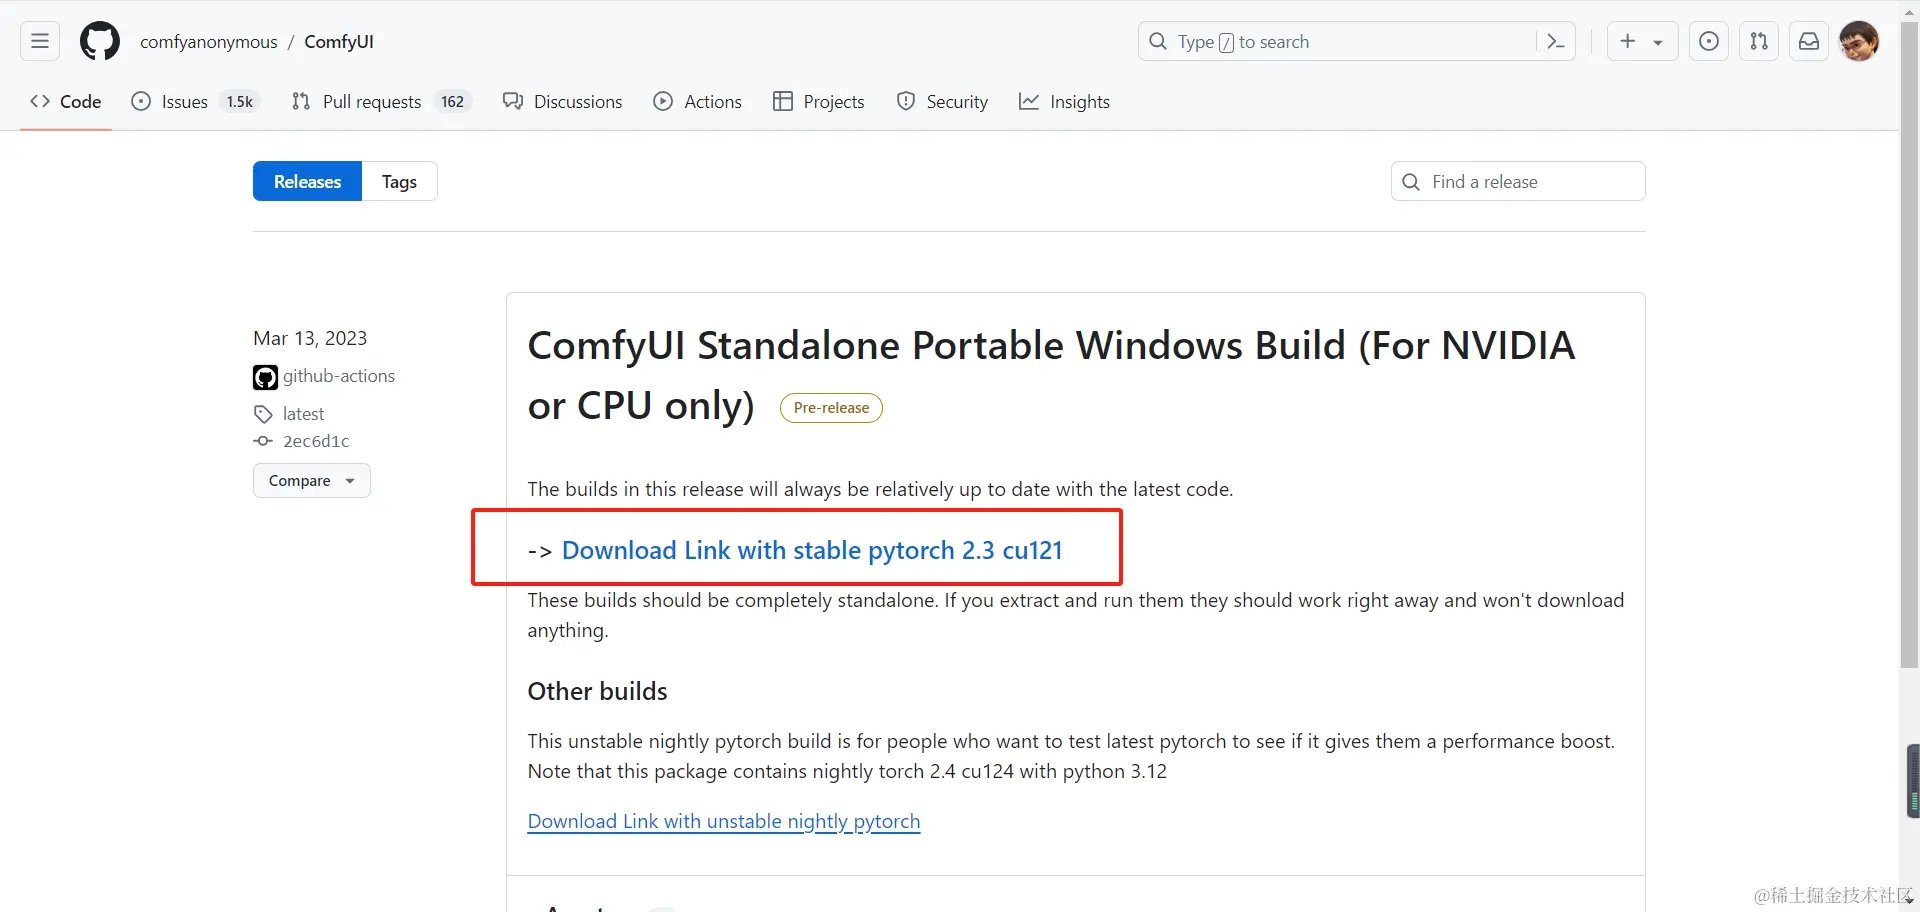Expand the create new plus dropdown
1920x912 pixels.
pyautogui.click(x=1642, y=41)
